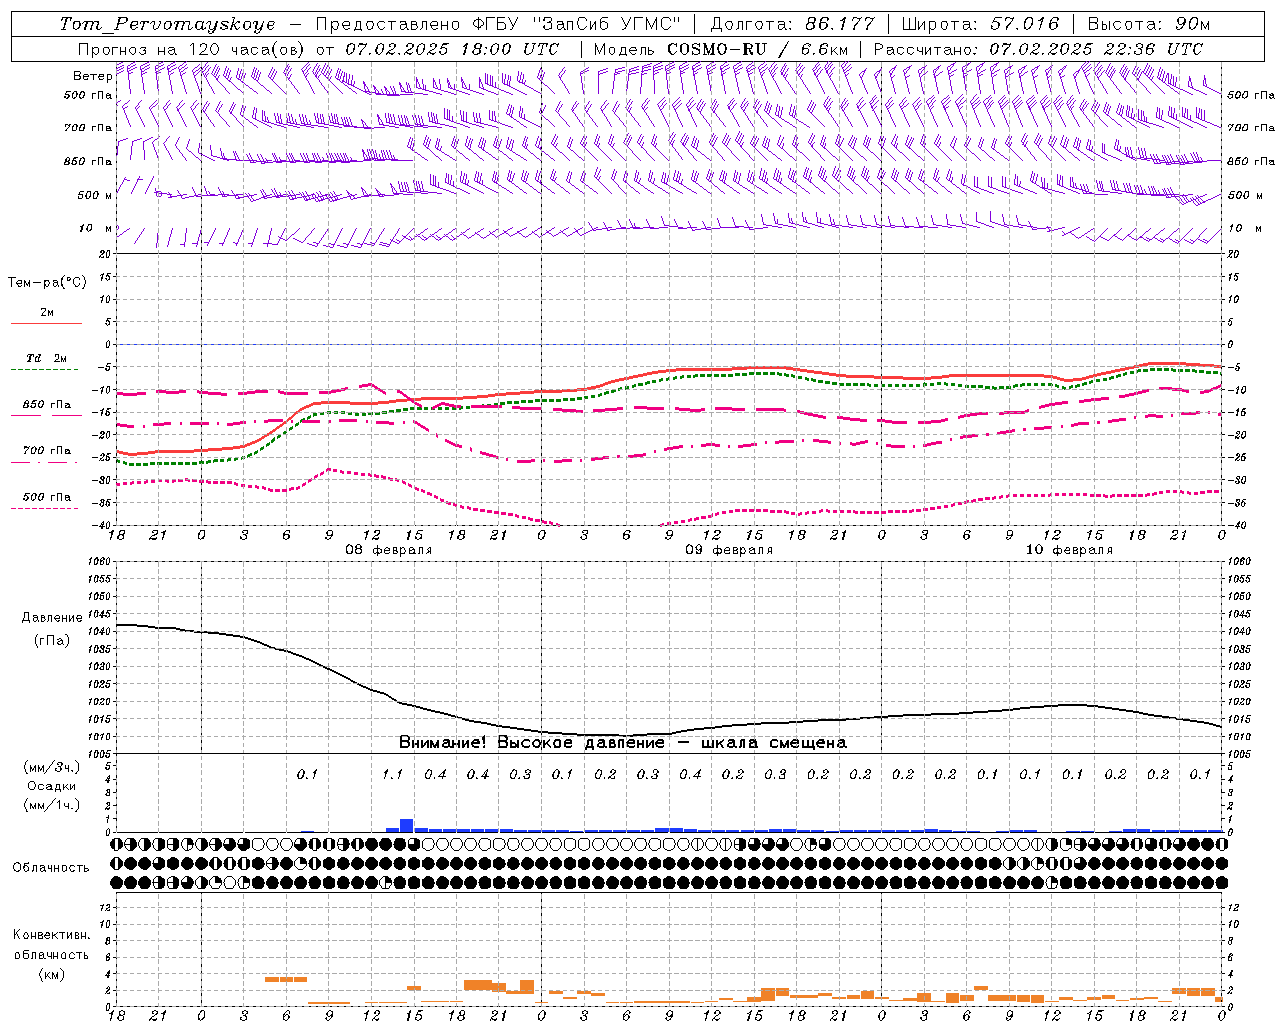Click the '09 февраля' date label
This screenshot has height=1024, width=1280.
pyautogui.click(x=729, y=550)
